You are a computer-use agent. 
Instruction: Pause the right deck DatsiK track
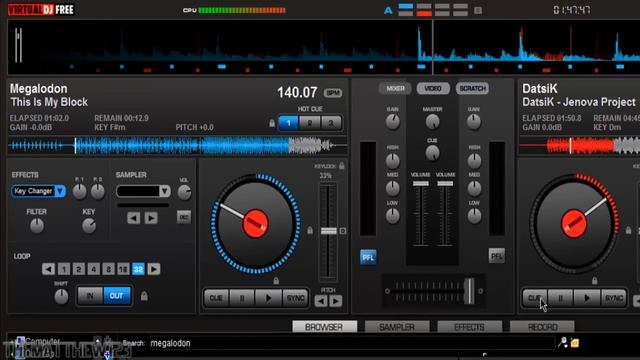click(x=560, y=298)
